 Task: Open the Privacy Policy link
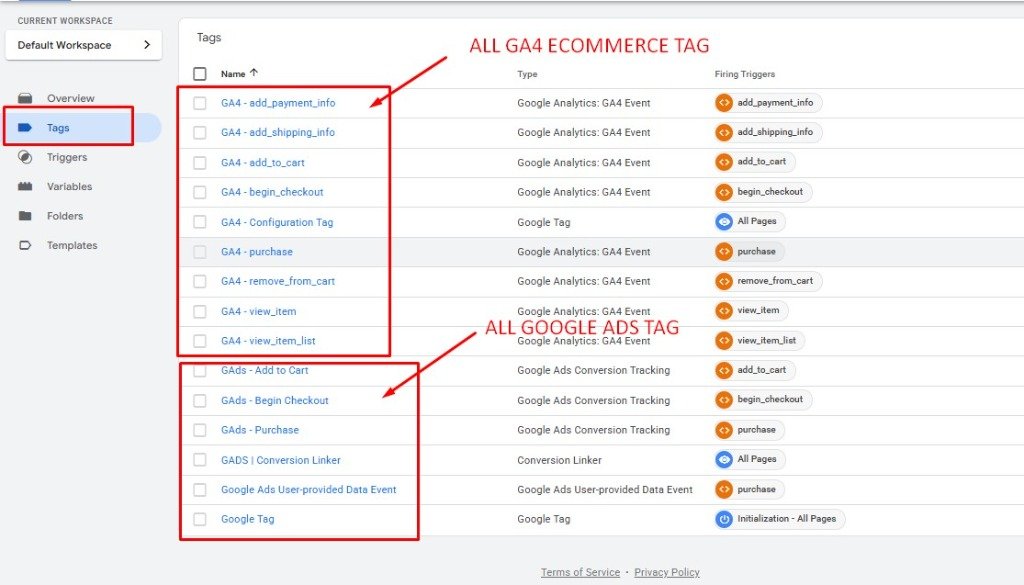click(x=667, y=572)
